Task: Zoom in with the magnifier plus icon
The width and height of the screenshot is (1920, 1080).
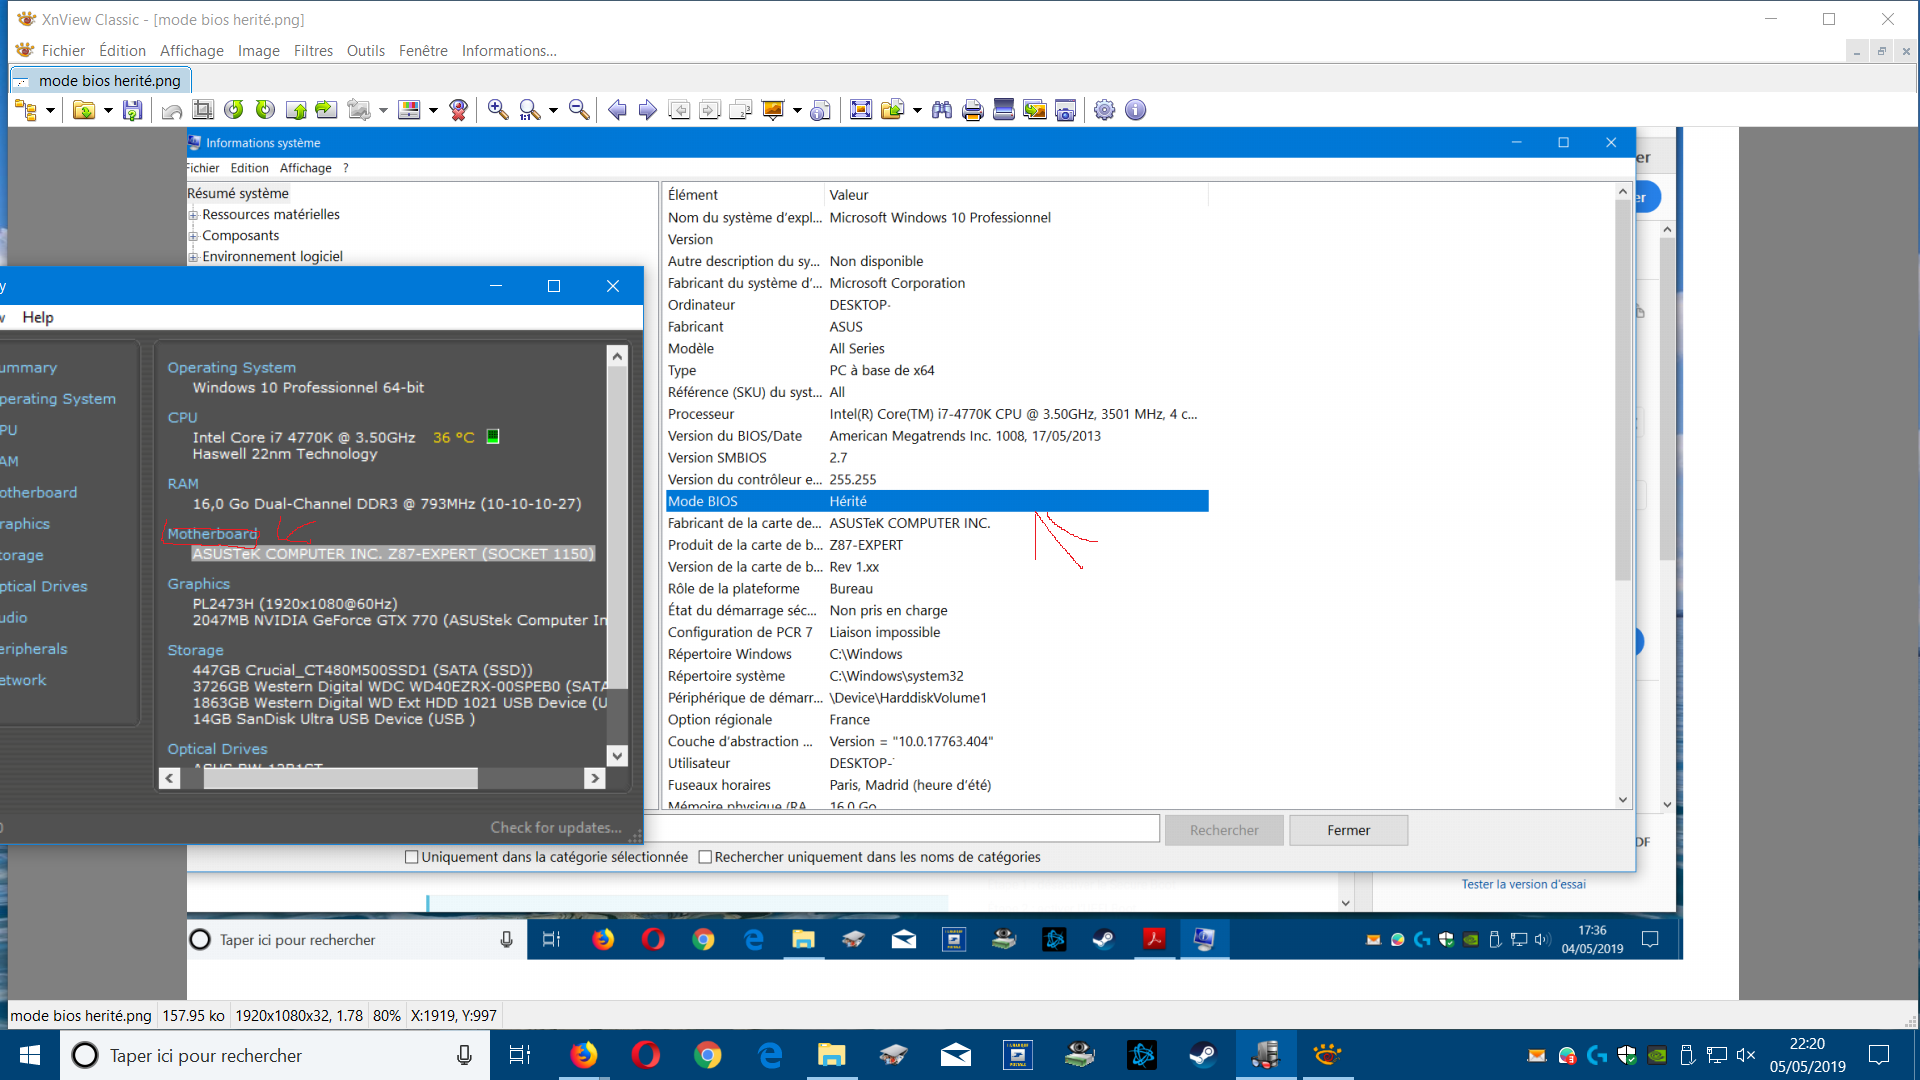Action: coord(498,110)
